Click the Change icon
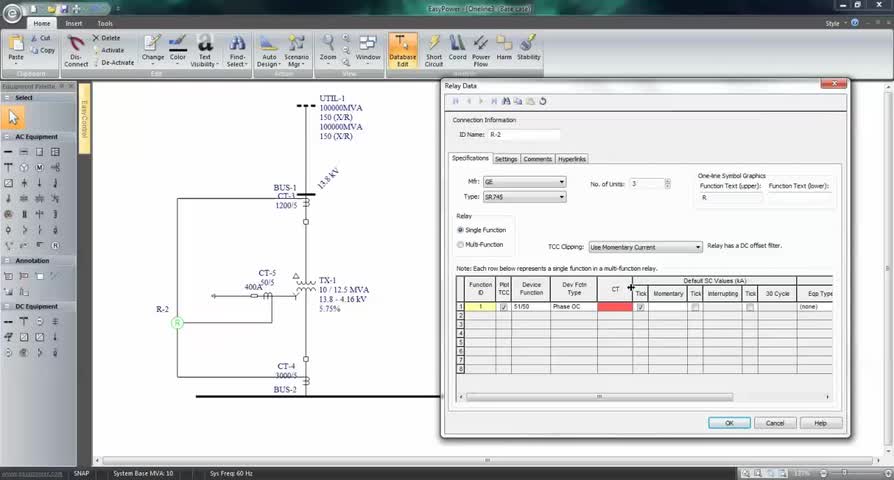894x480 pixels. coord(153,48)
